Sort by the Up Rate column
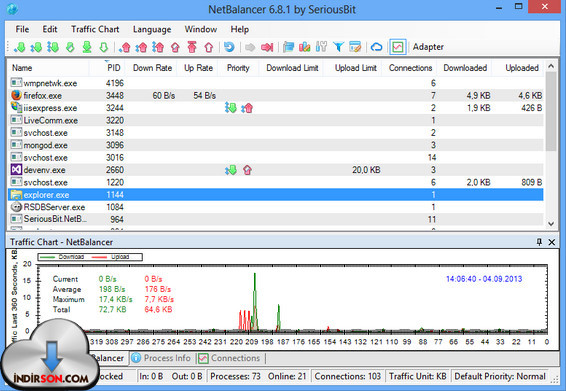 click(x=198, y=68)
